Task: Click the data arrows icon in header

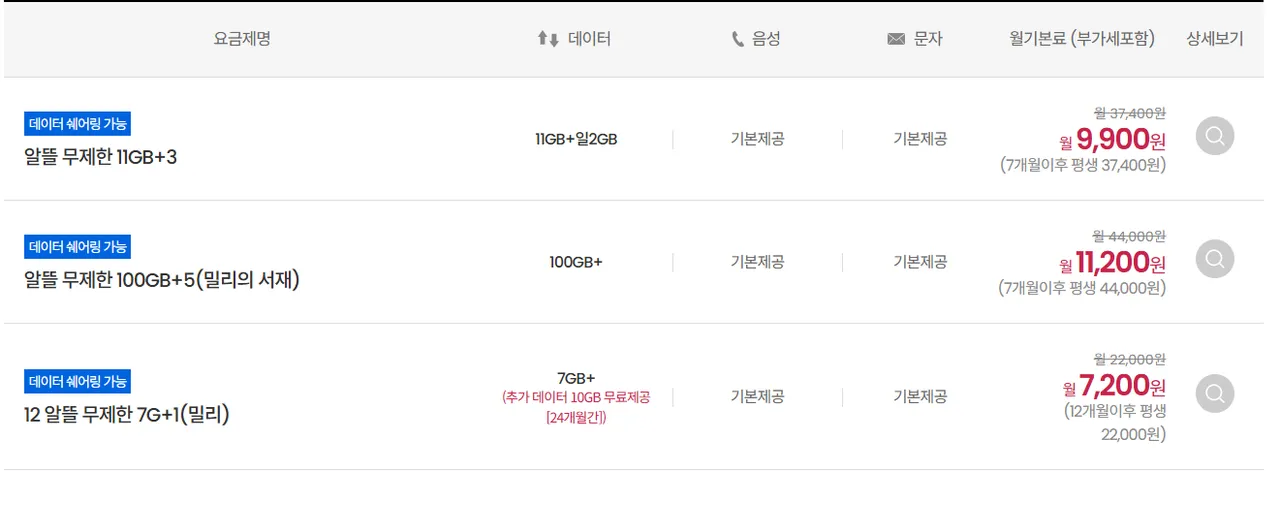Action: [x=548, y=40]
